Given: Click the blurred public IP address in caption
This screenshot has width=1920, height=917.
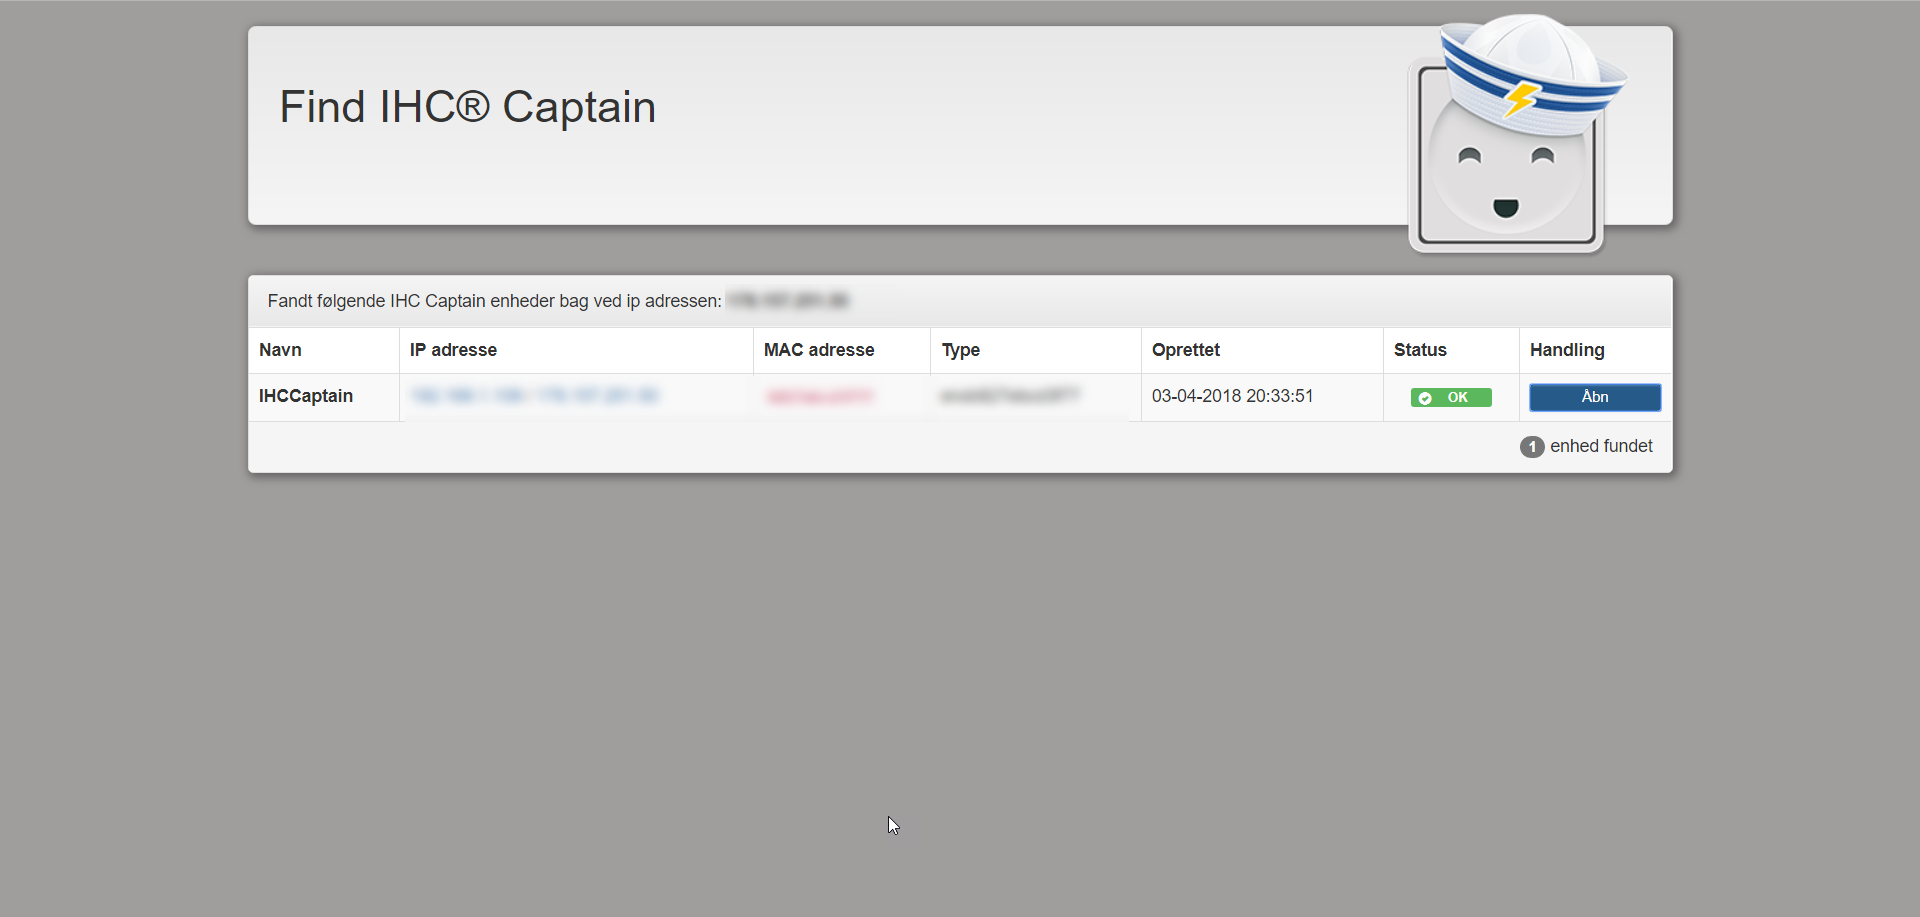Looking at the screenshot, I should pyautogui.click(x=787, y=301).
